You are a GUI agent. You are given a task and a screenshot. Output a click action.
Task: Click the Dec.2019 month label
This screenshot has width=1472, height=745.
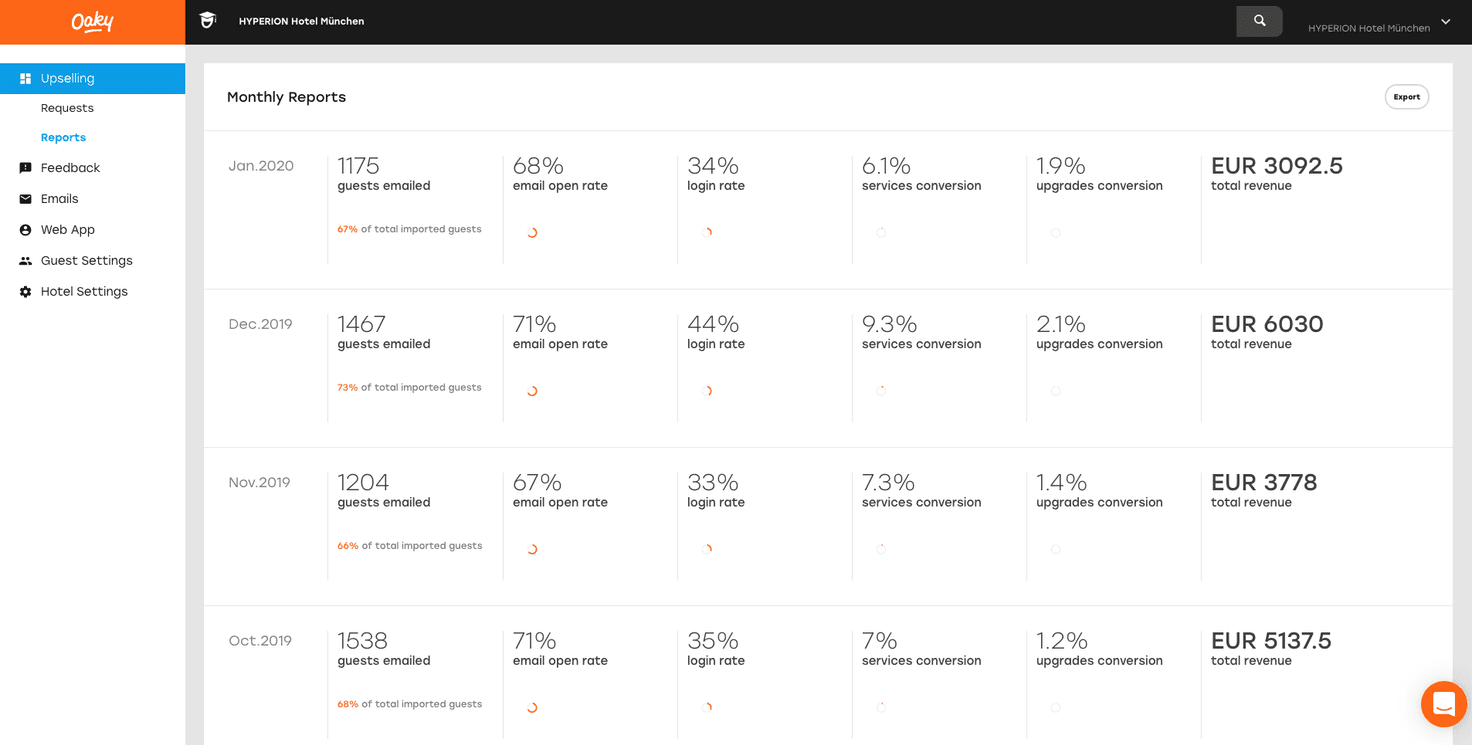coord(260,324)
